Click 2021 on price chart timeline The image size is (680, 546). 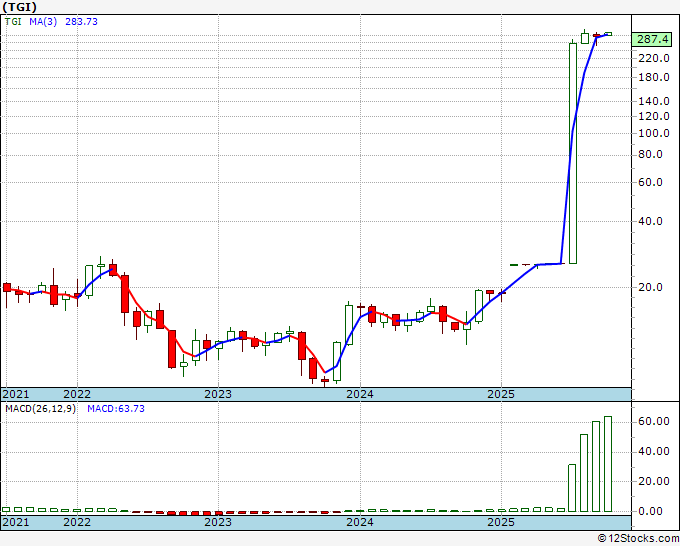[x=16, y=394]
